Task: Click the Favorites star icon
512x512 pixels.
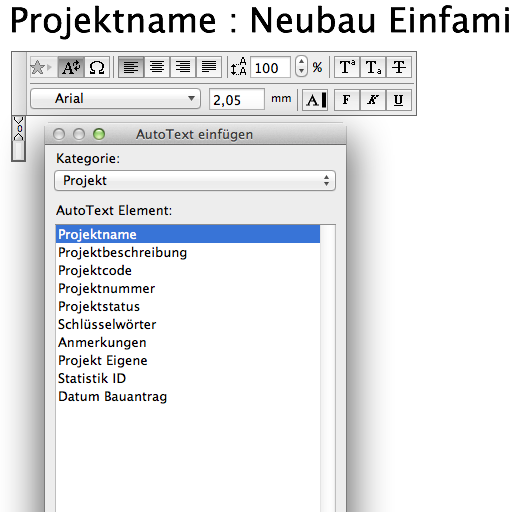Action: click(x=37, y=68)
